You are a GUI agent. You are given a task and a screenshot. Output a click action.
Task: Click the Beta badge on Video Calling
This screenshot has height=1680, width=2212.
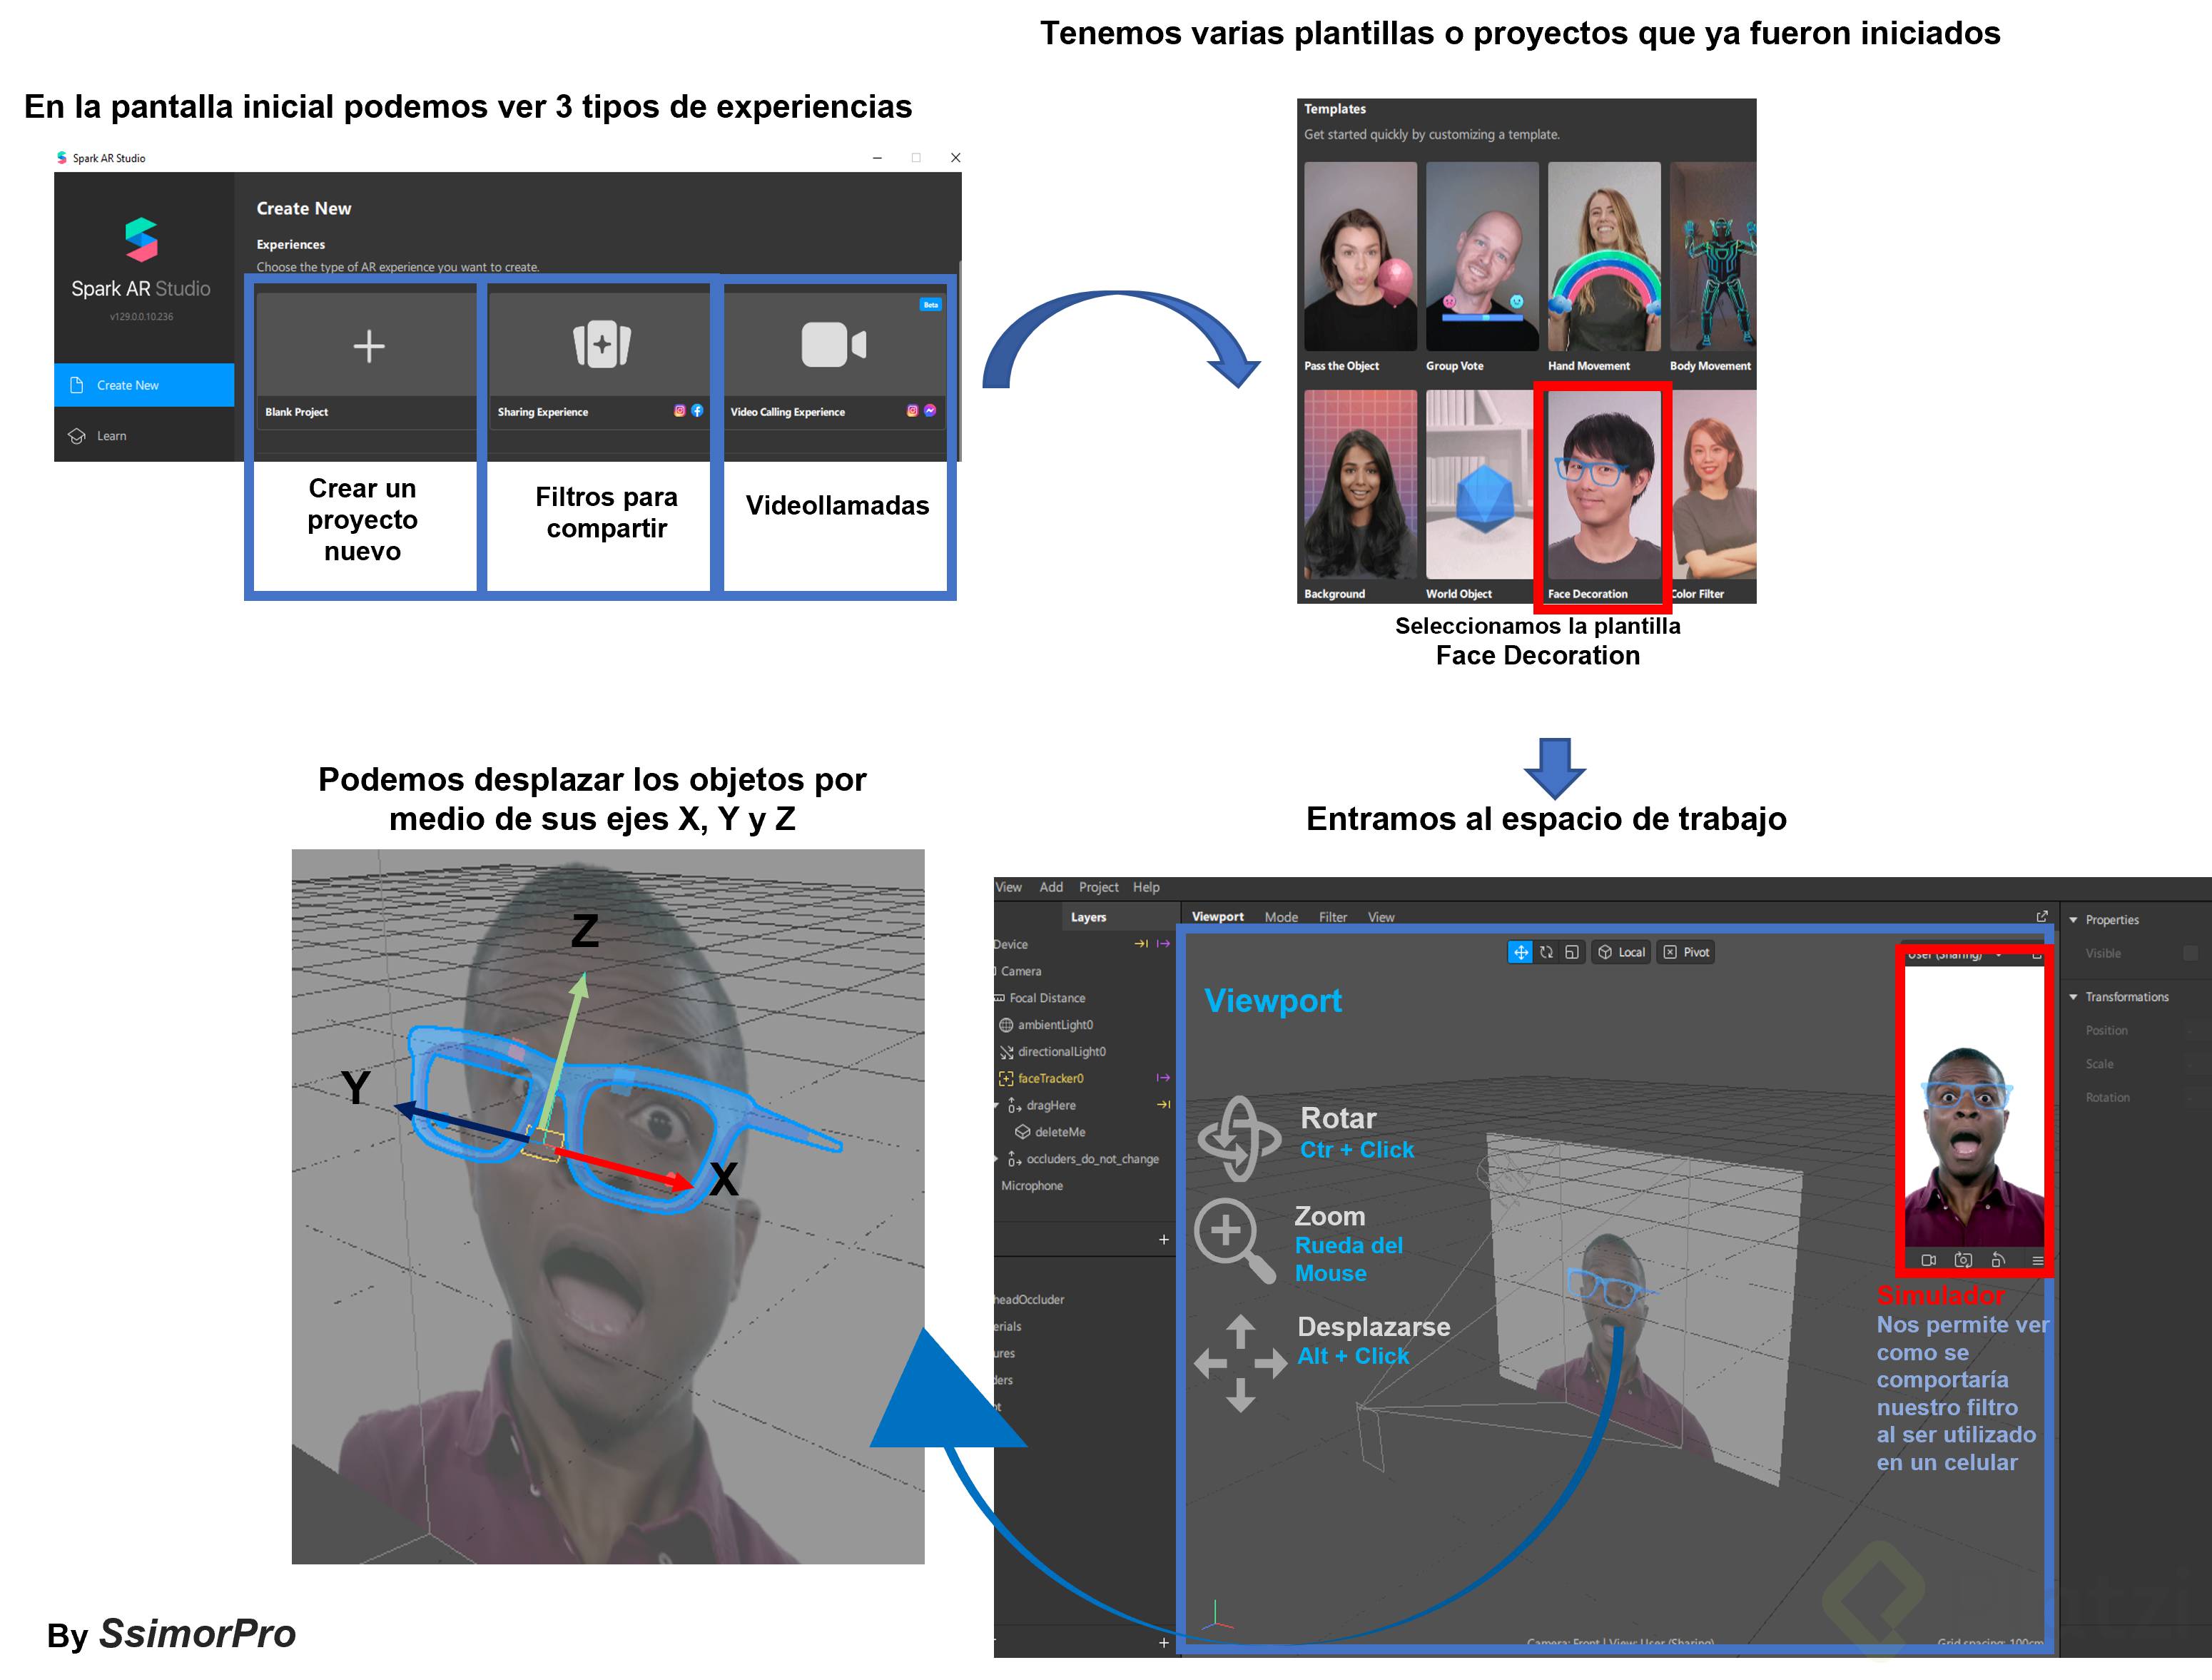pyautogui.click(x=931, y=305)
